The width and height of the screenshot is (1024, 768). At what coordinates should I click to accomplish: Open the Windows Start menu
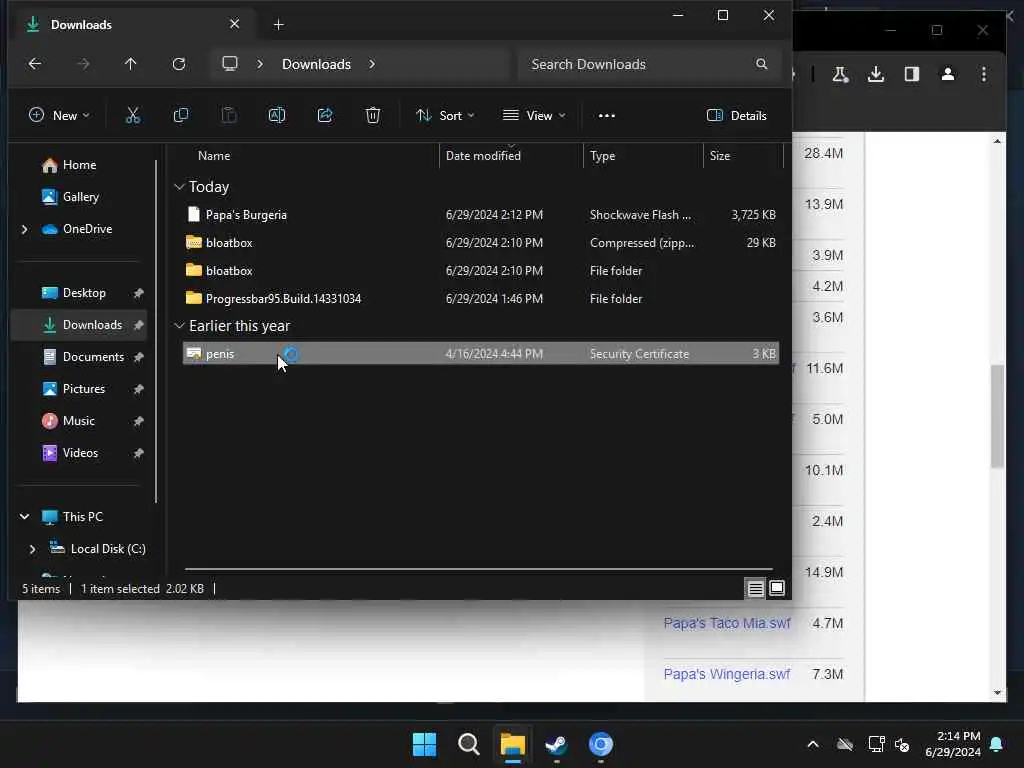[x=424, y=744]
